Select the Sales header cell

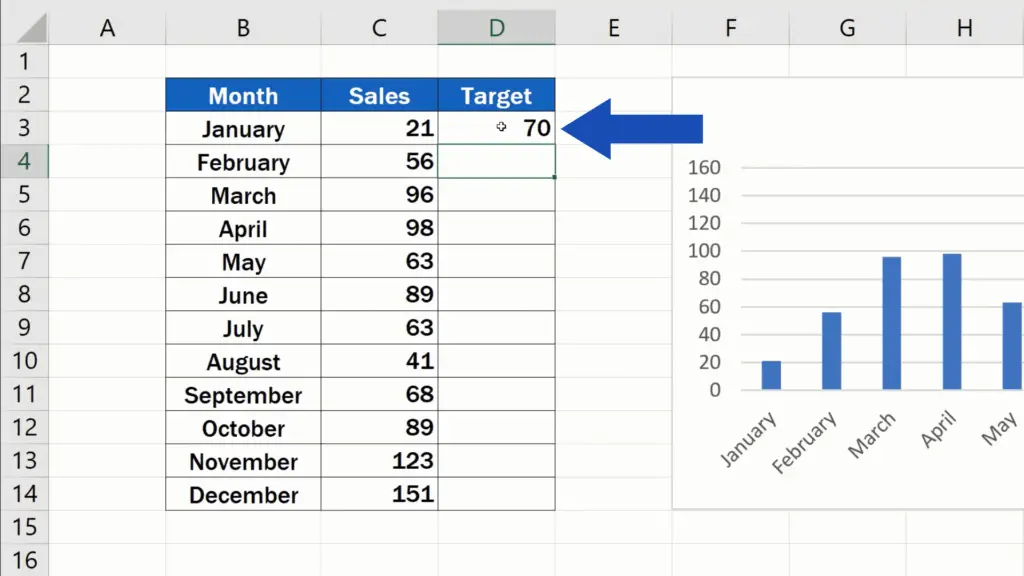tap(378, 95)
